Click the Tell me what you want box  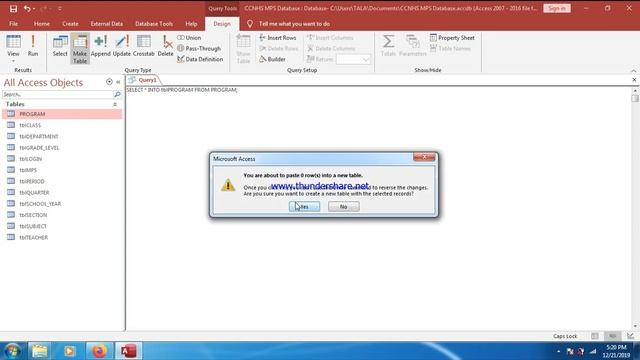(x=294, y=24)
